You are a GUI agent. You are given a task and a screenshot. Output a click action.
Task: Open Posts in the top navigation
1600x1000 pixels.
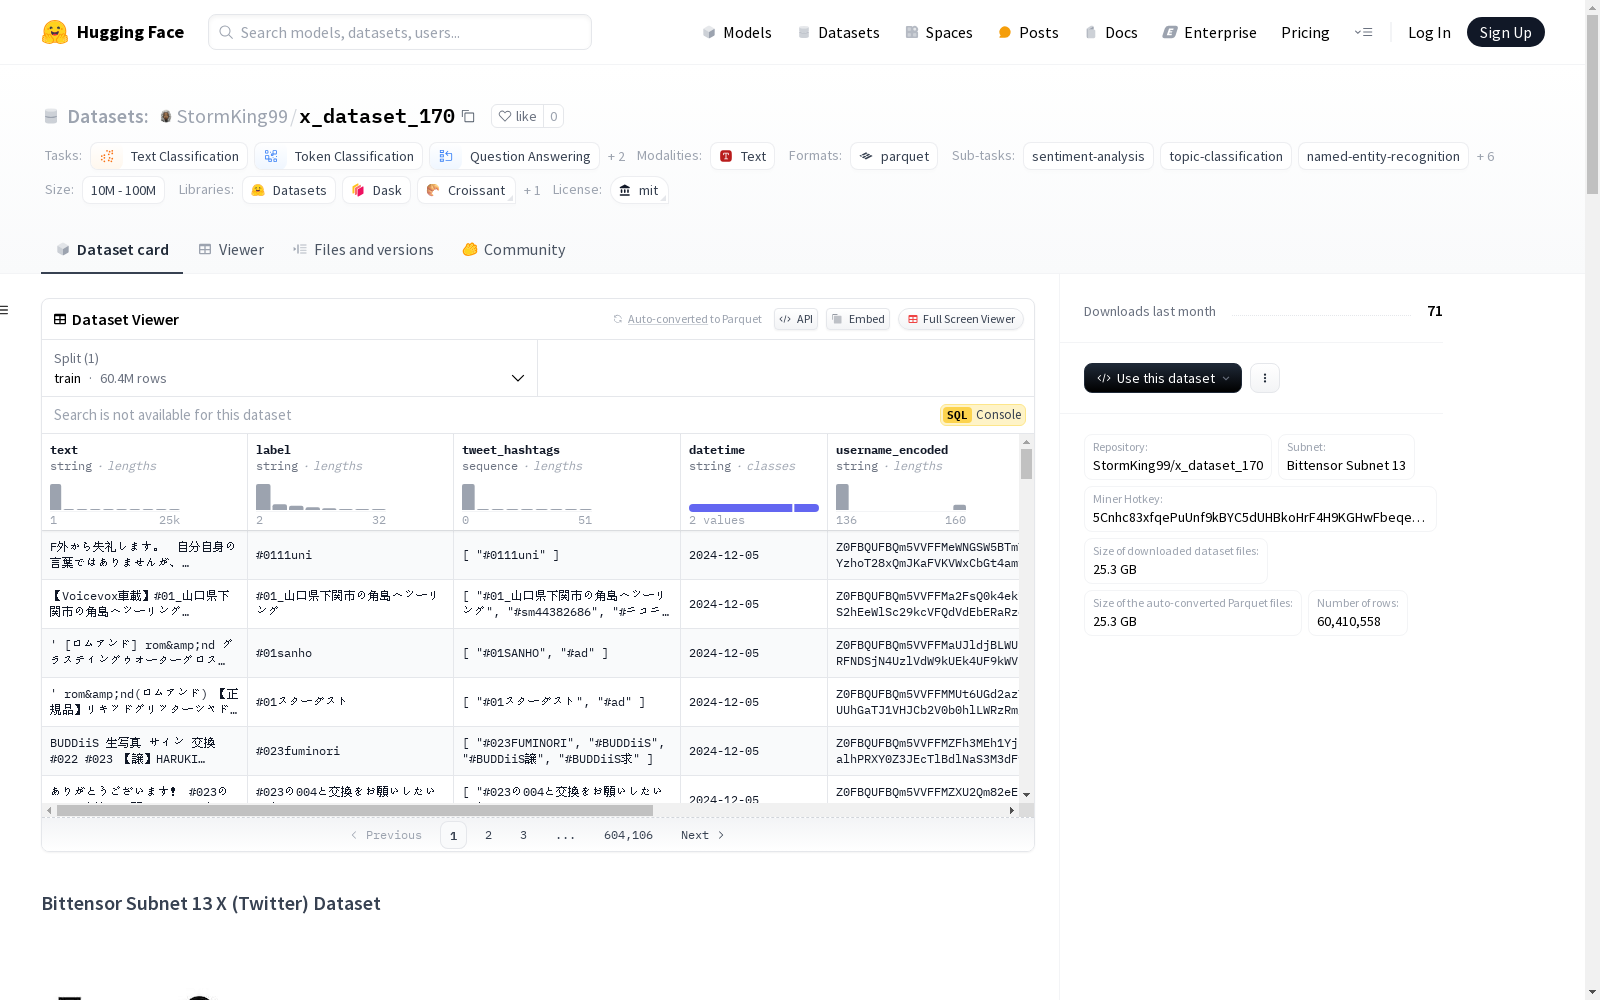coord(1029,32)
